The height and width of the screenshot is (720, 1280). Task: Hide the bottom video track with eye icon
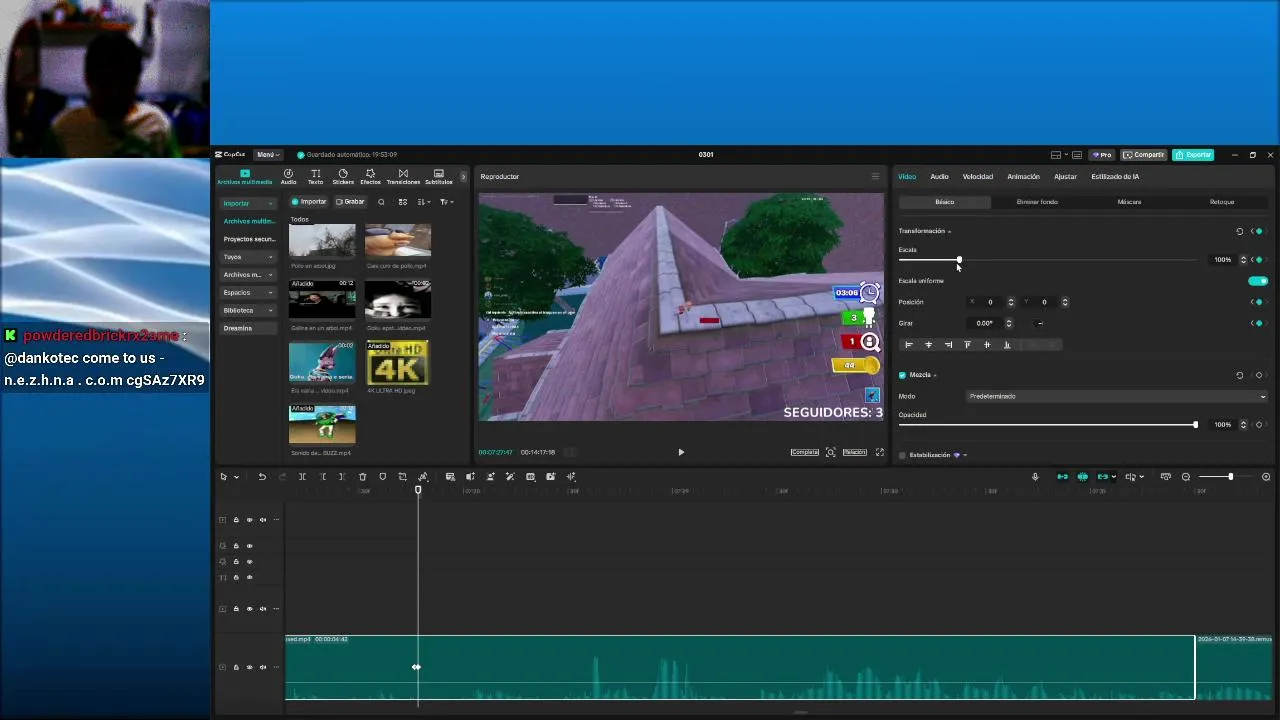pos(250,667)
